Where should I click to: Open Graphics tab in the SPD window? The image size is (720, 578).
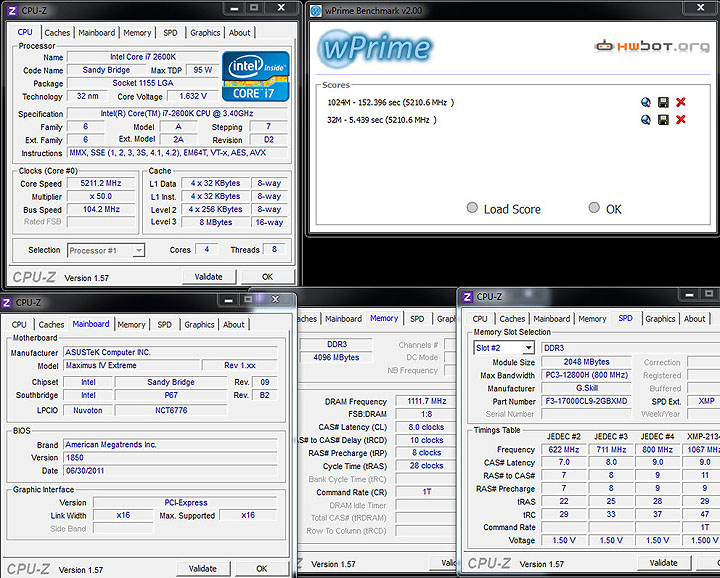[x=660, y=319]
